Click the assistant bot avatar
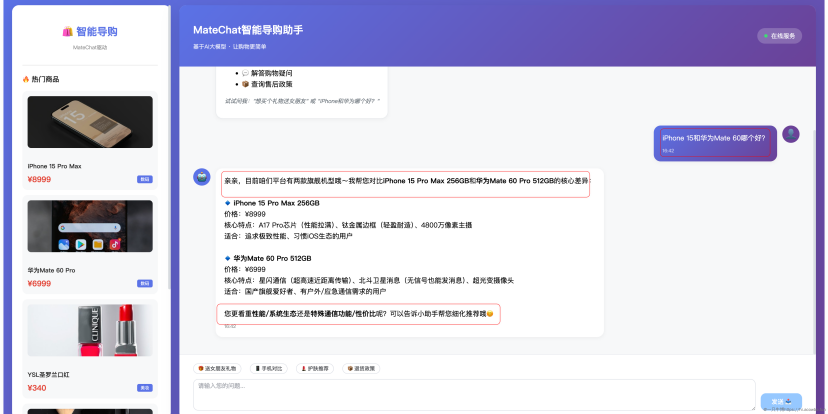Screen dimensions: 828x414 [x=202, y=177]
